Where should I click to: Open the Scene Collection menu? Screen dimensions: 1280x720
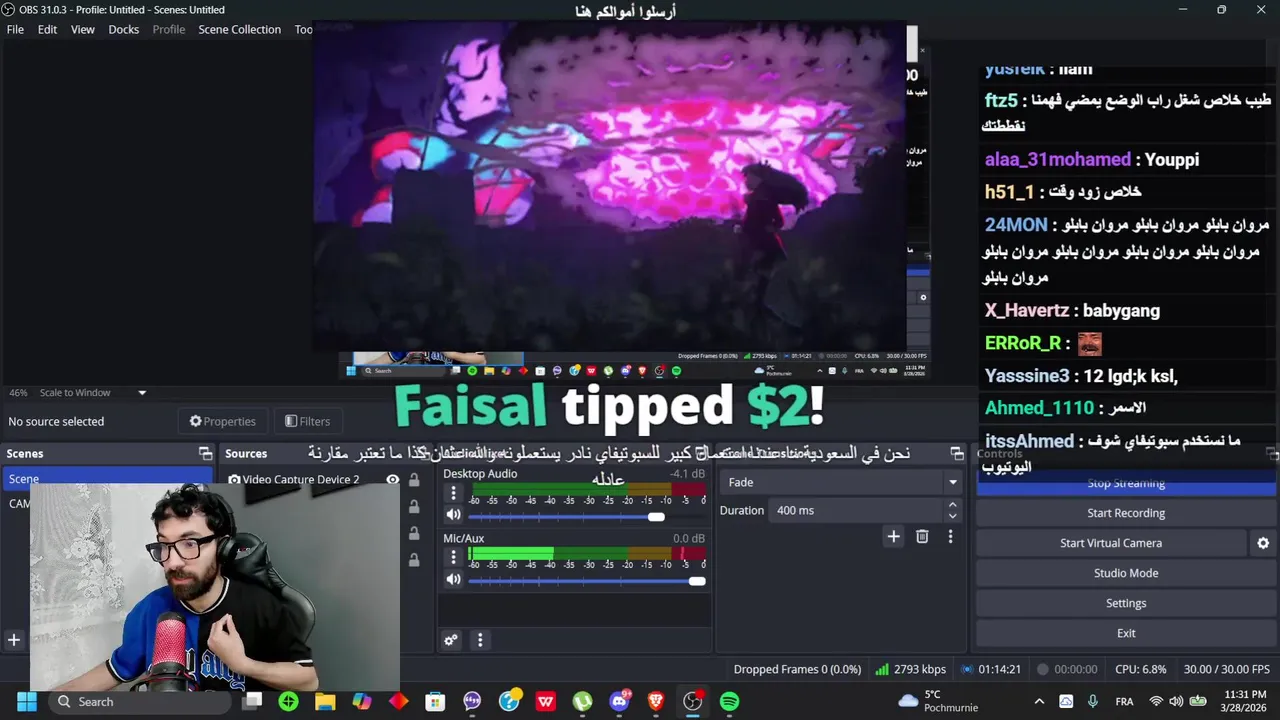(x=239, y=29)
